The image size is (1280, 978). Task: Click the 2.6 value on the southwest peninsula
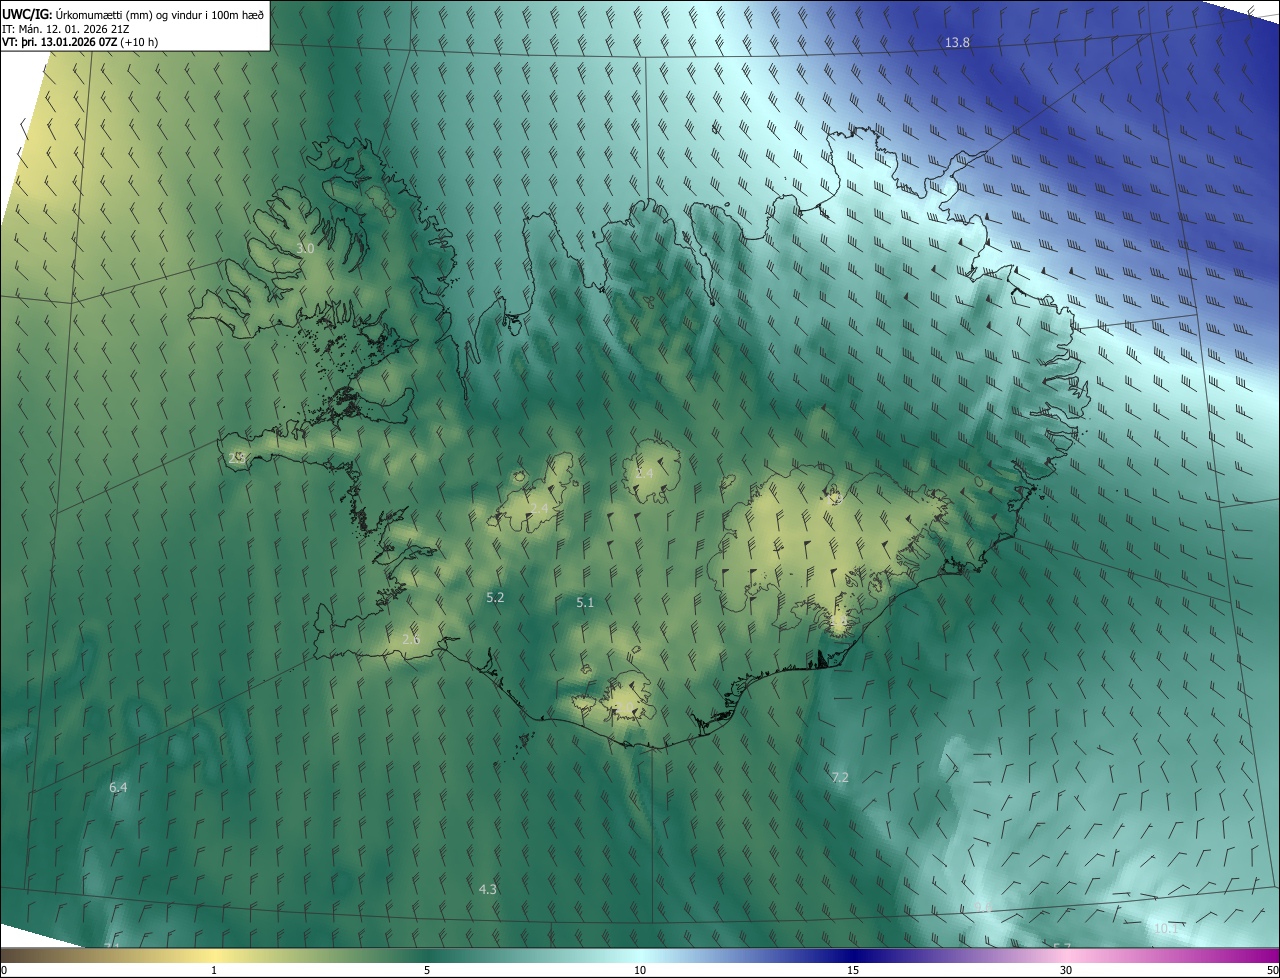[411, 640]
